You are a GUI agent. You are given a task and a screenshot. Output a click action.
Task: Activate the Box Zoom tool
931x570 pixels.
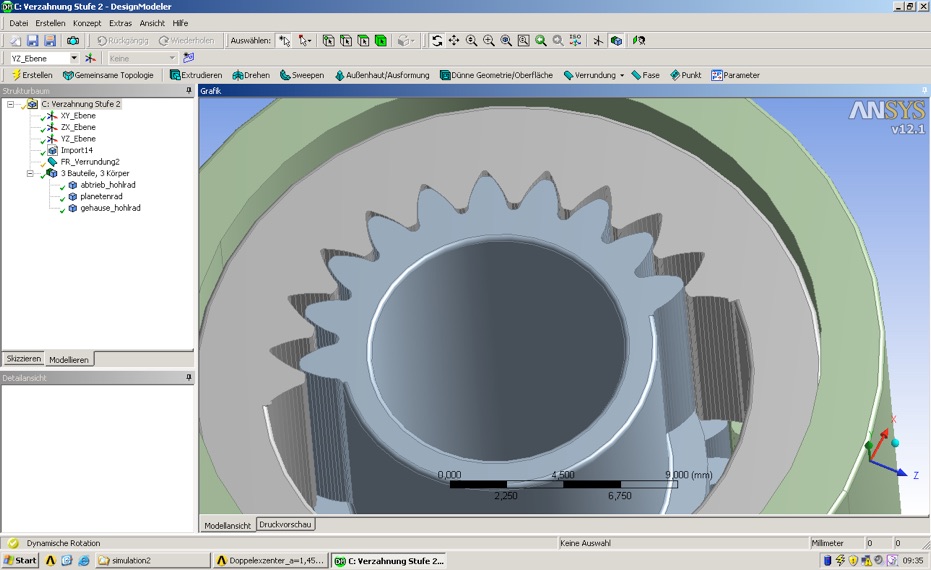[489, 40]
